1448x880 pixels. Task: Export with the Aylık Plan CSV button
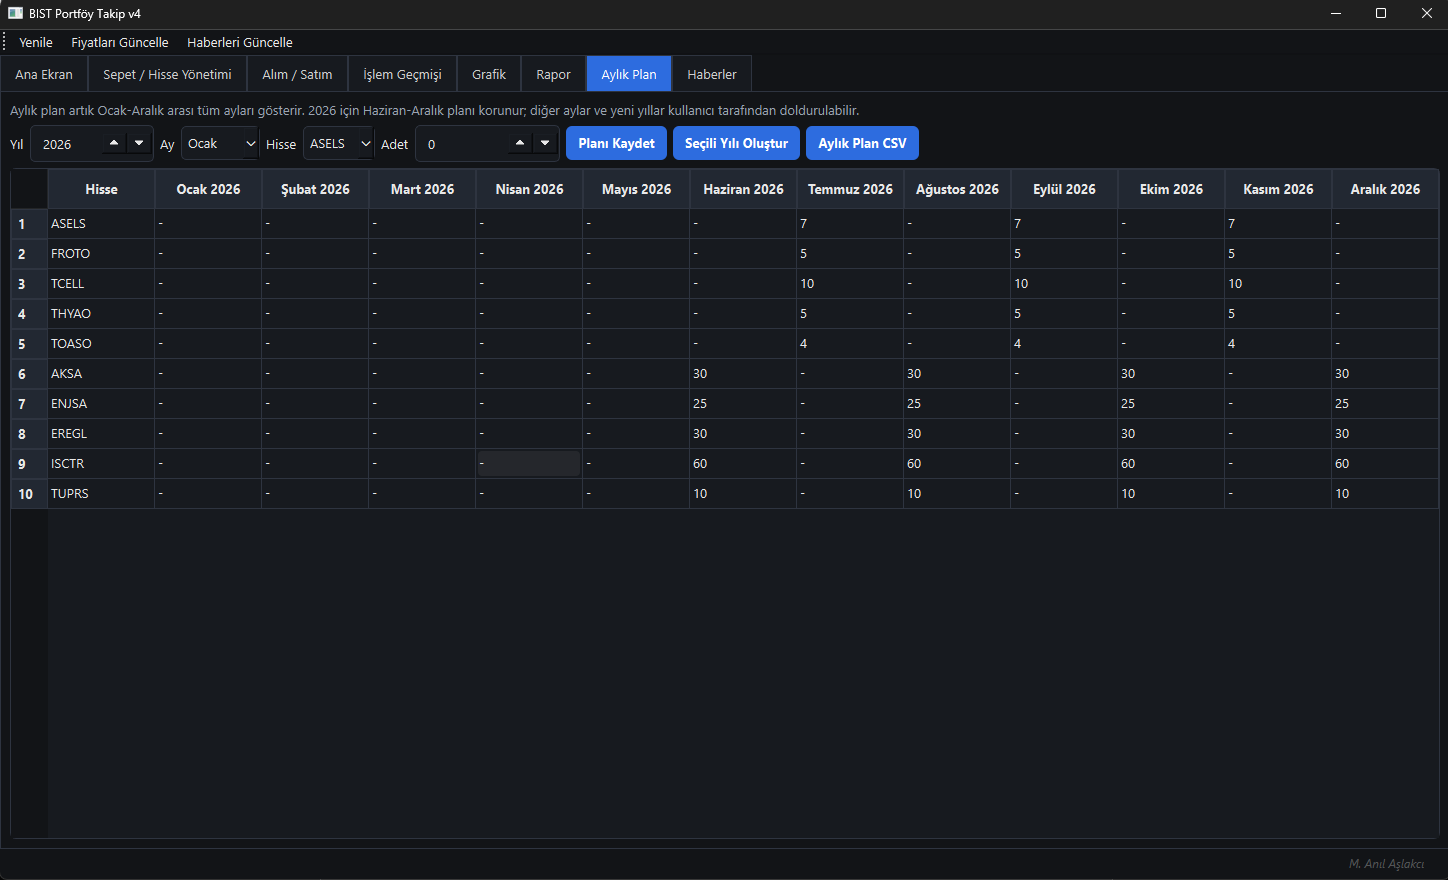pos(862,143)
